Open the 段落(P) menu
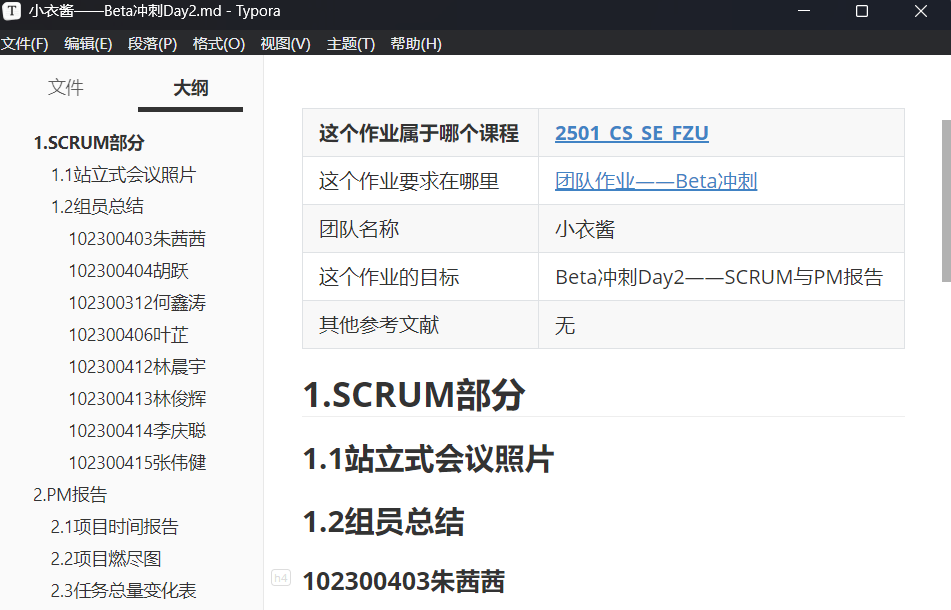This screenshot has width=951, height=610. click(x=152, y=44)
